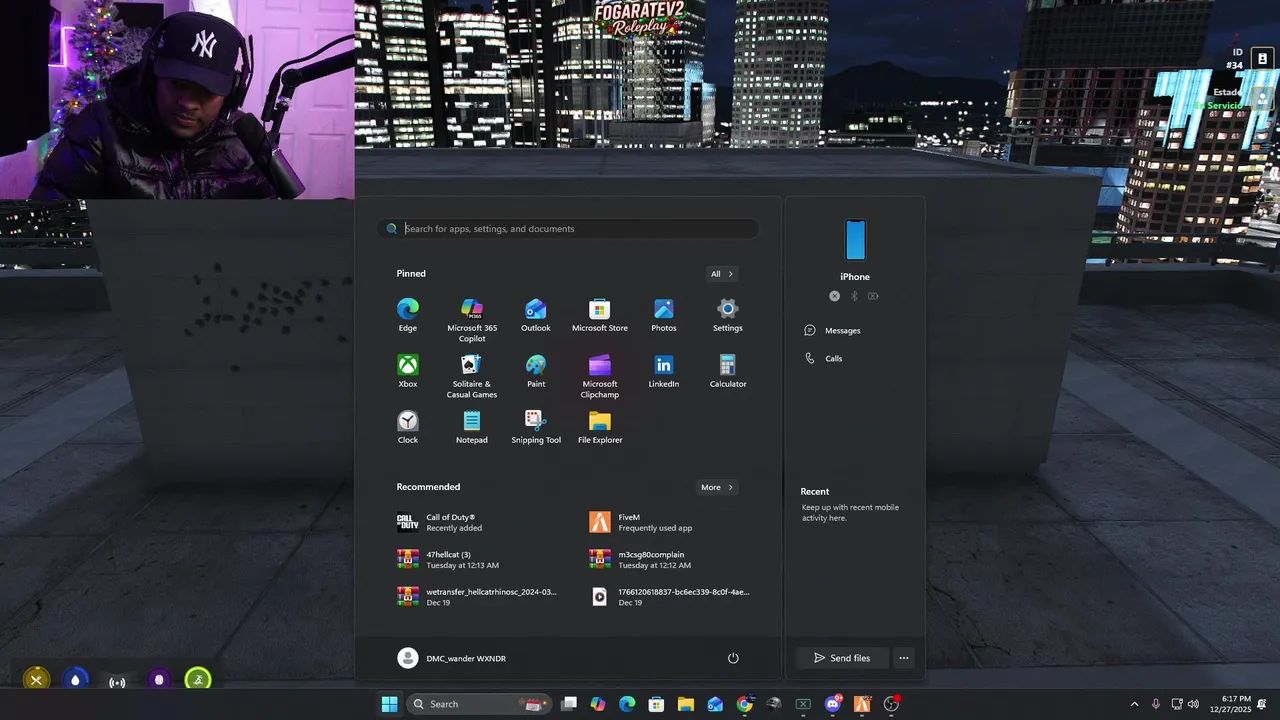The width and height of the screenshot is (1280, 720).
Task: Show More recommended items
Action: coord(717,487)
